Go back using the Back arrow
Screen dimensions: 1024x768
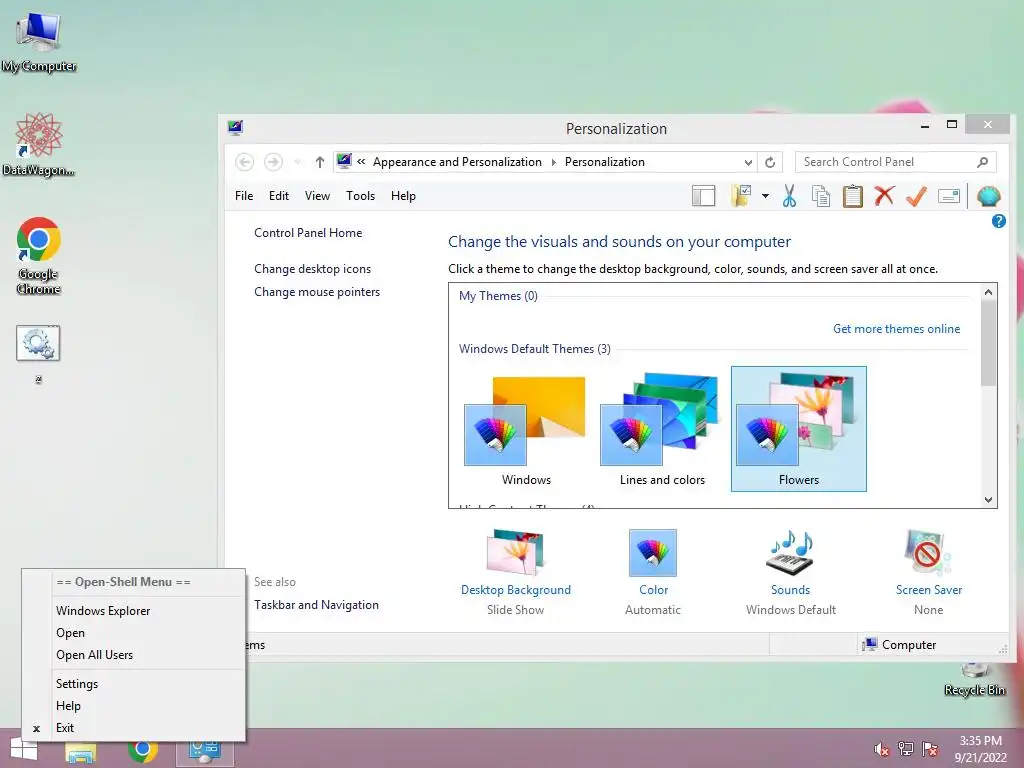point(244,162)
